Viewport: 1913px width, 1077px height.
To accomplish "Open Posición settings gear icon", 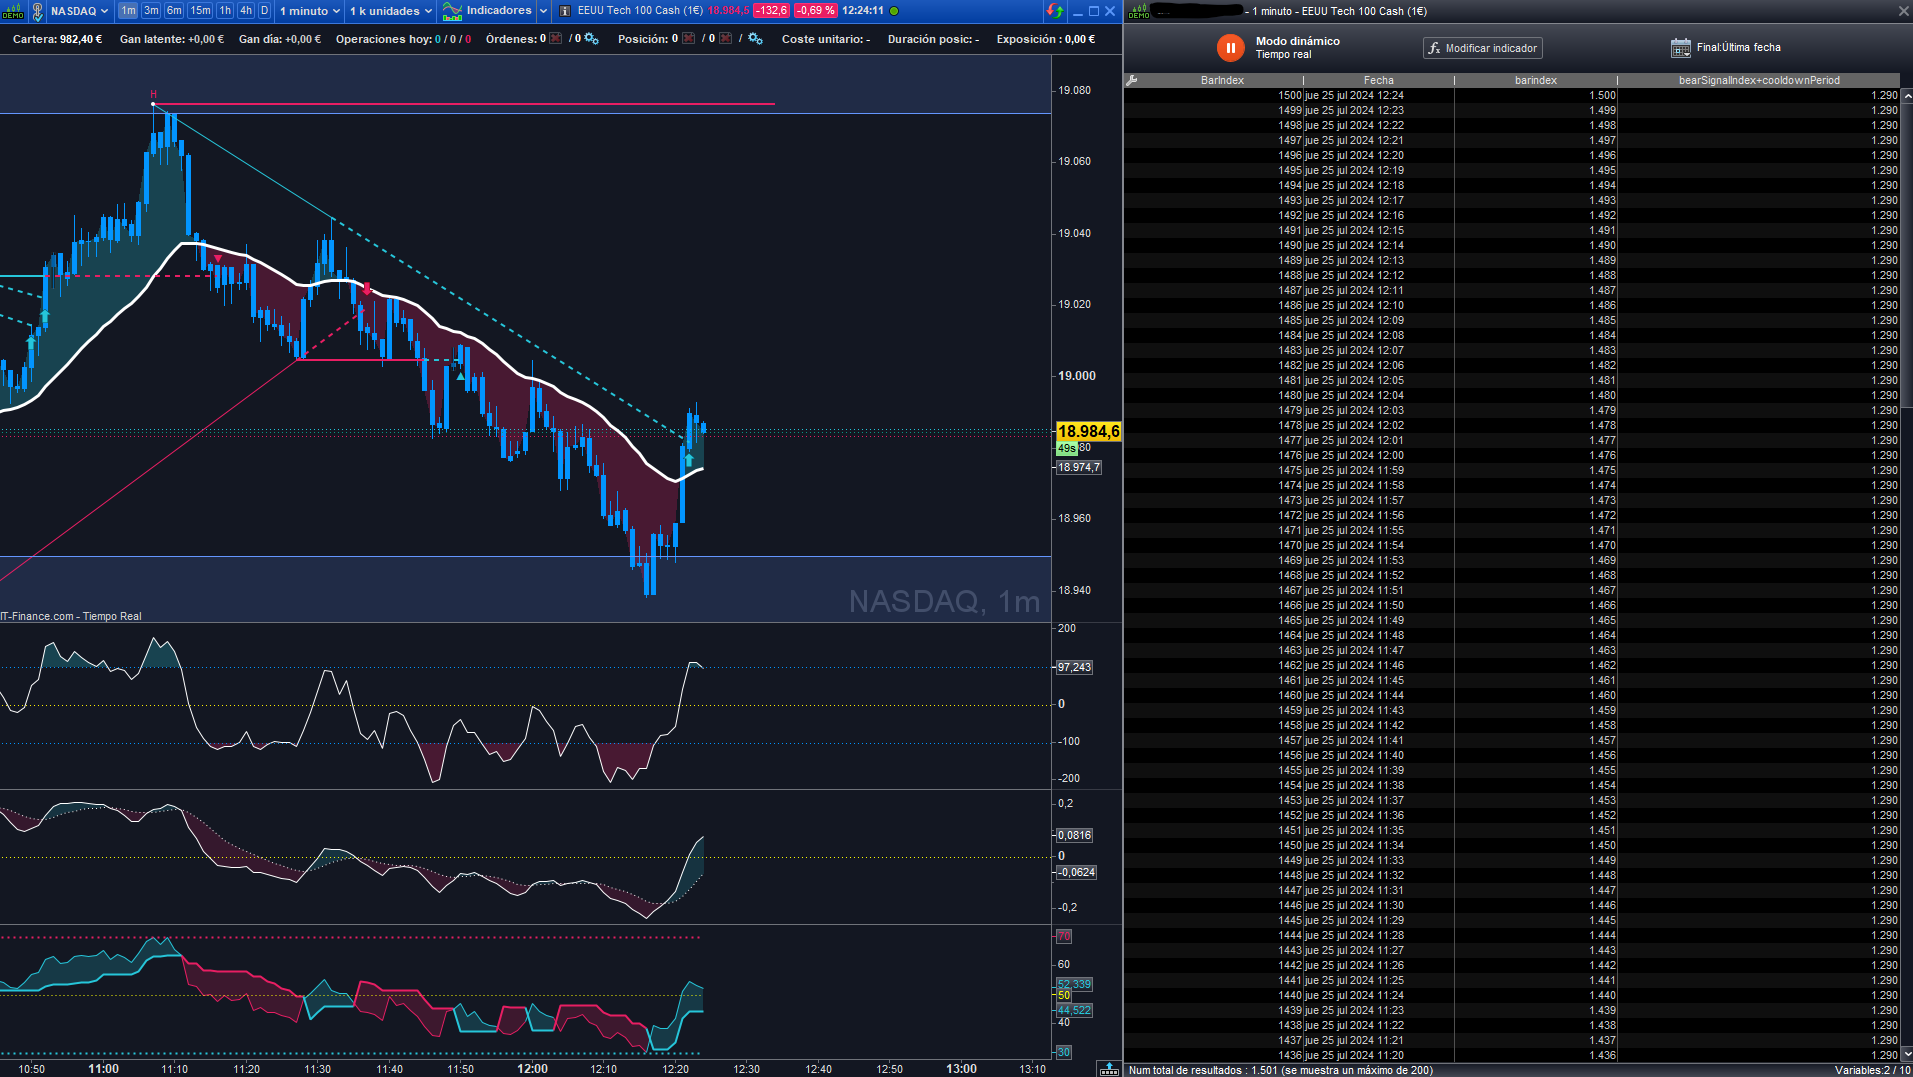I will 755,39.
